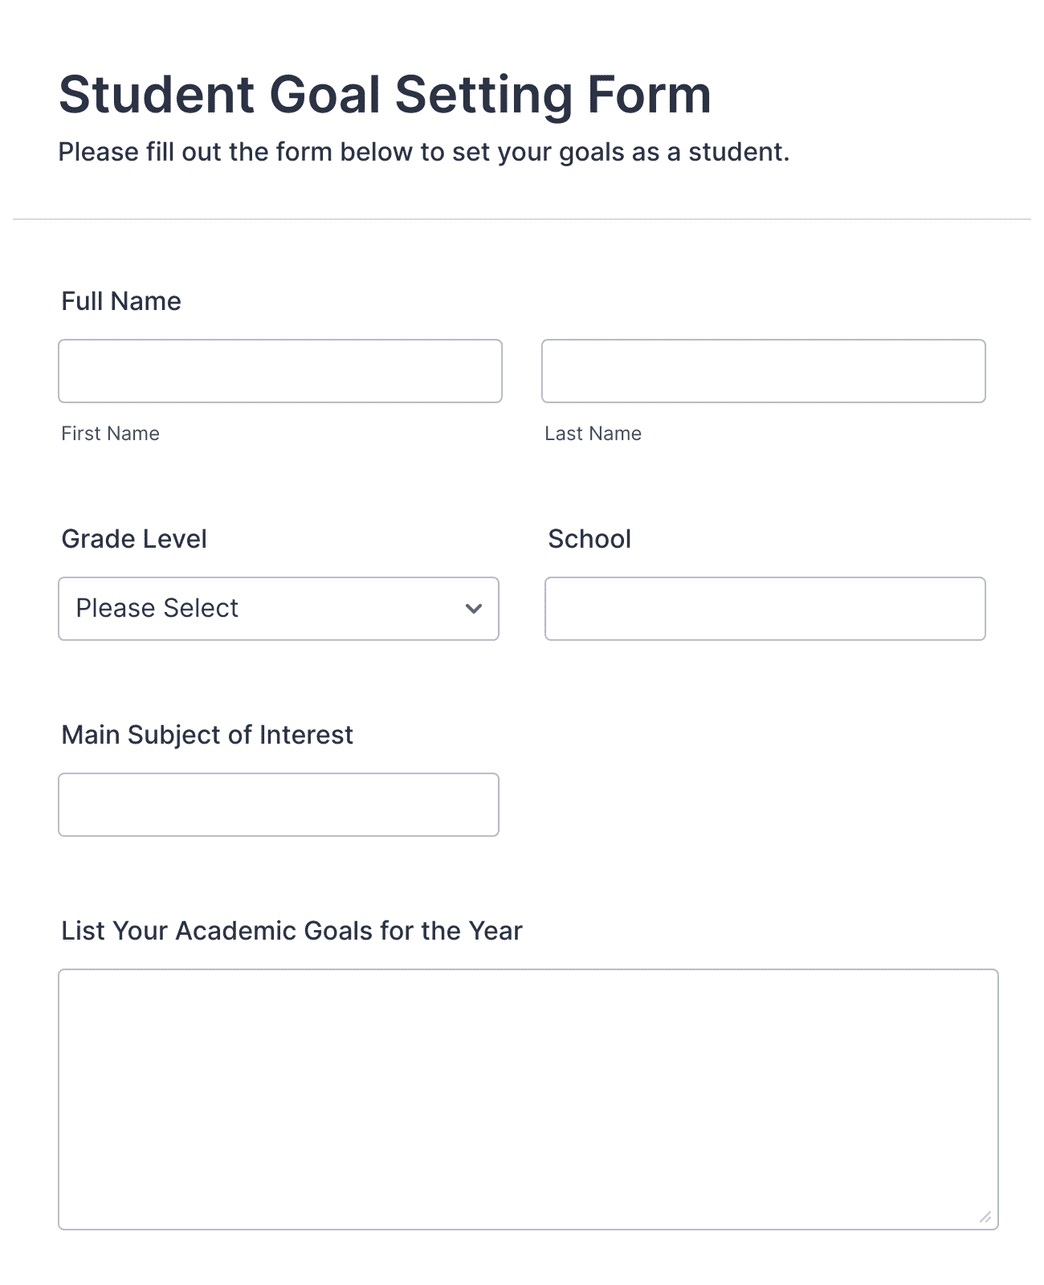
Task: Click the Student Goal Setting Form heading
Action: click(385, 94)
